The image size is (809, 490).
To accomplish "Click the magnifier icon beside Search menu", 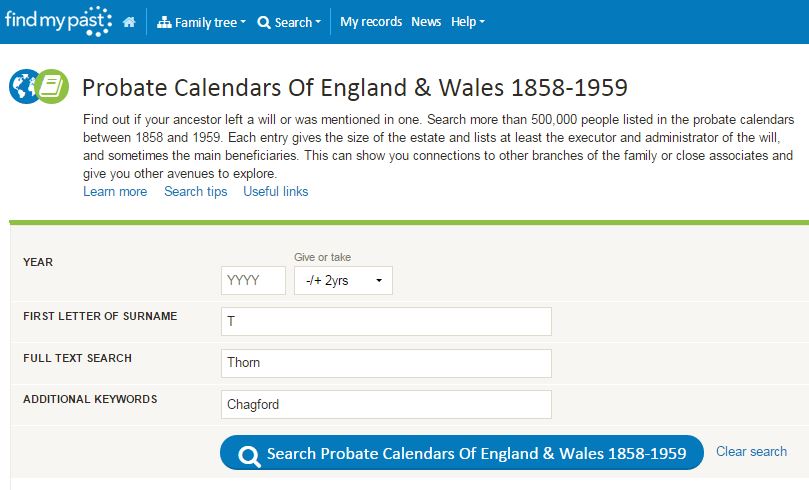I will pos(264,22).
